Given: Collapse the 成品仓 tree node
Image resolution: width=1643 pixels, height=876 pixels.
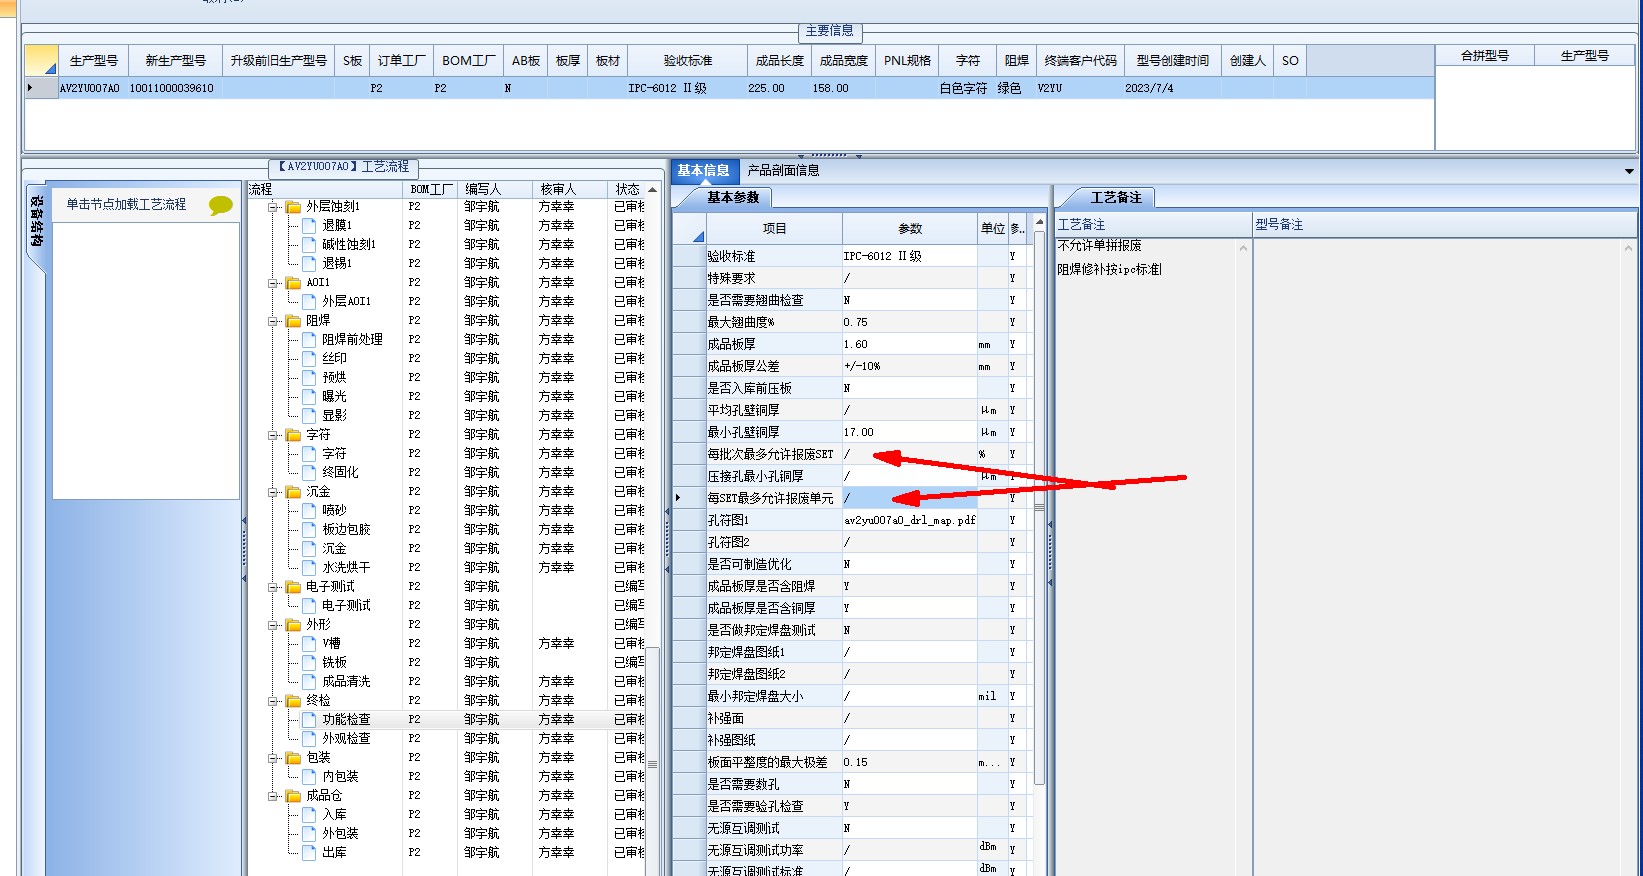Looking at the screenshot, I should click(273, 796).
